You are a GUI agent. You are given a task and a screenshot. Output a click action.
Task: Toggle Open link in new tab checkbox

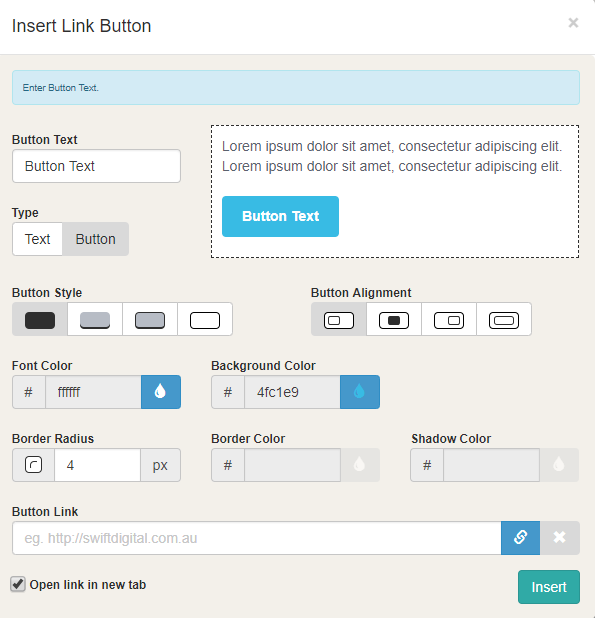tap(18, 584)
